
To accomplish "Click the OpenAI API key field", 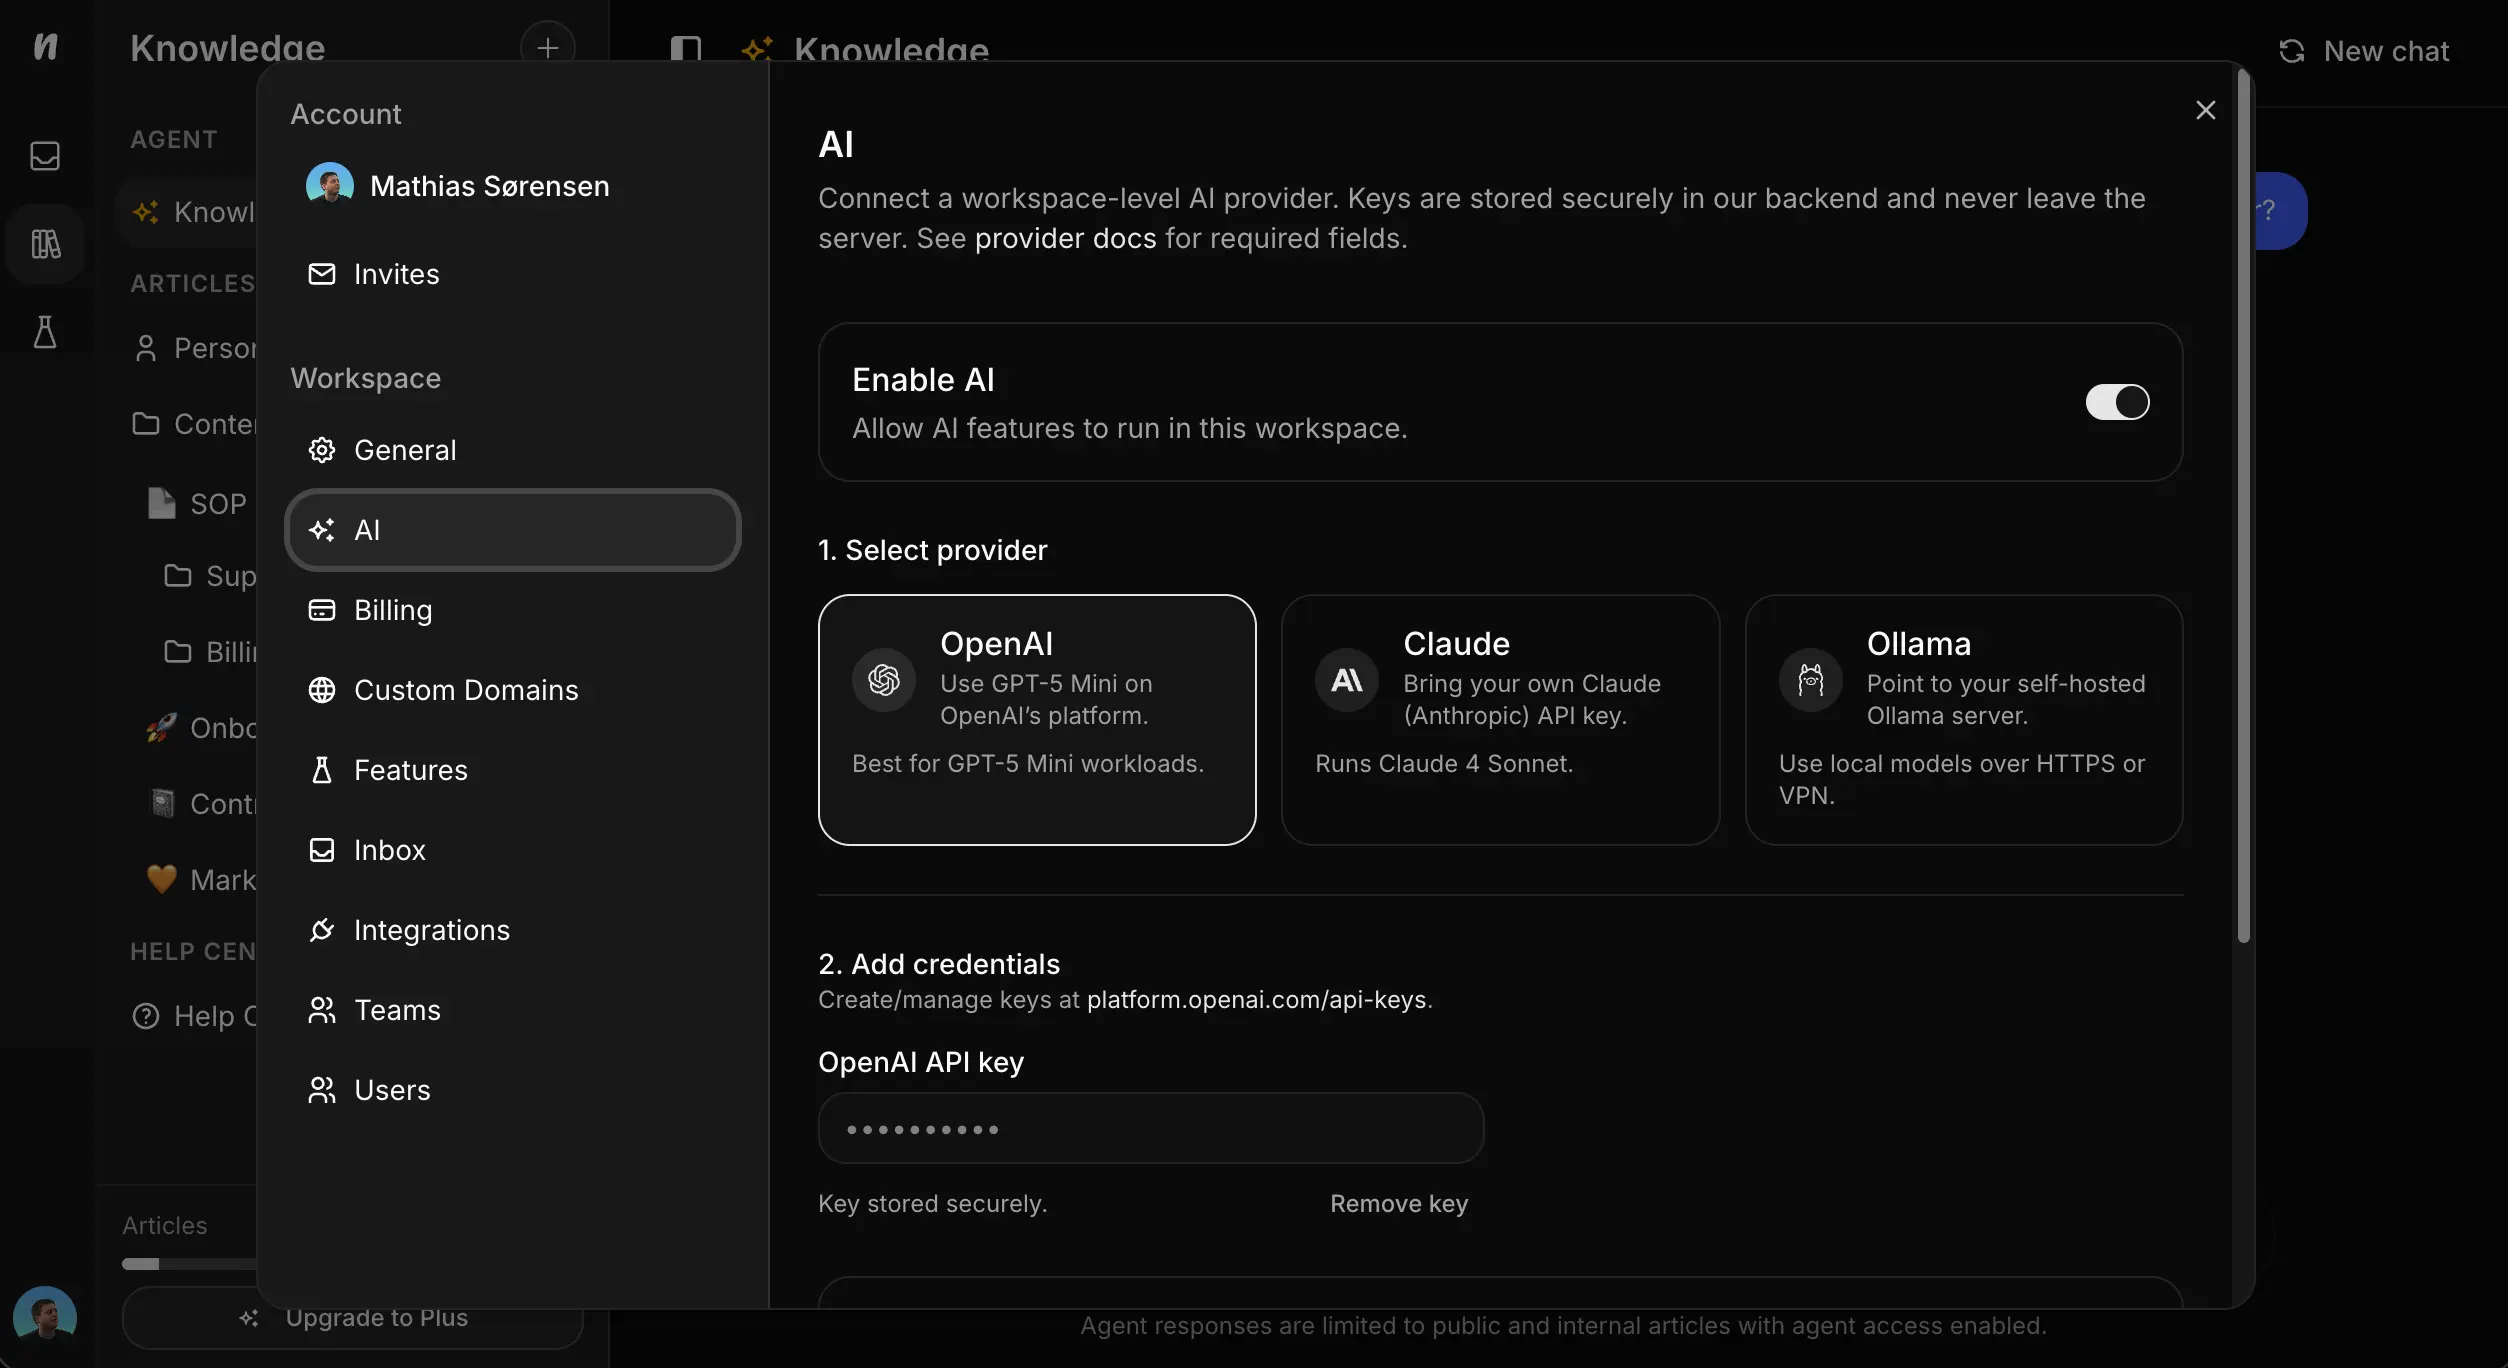I will (x=1150, y=1129).
